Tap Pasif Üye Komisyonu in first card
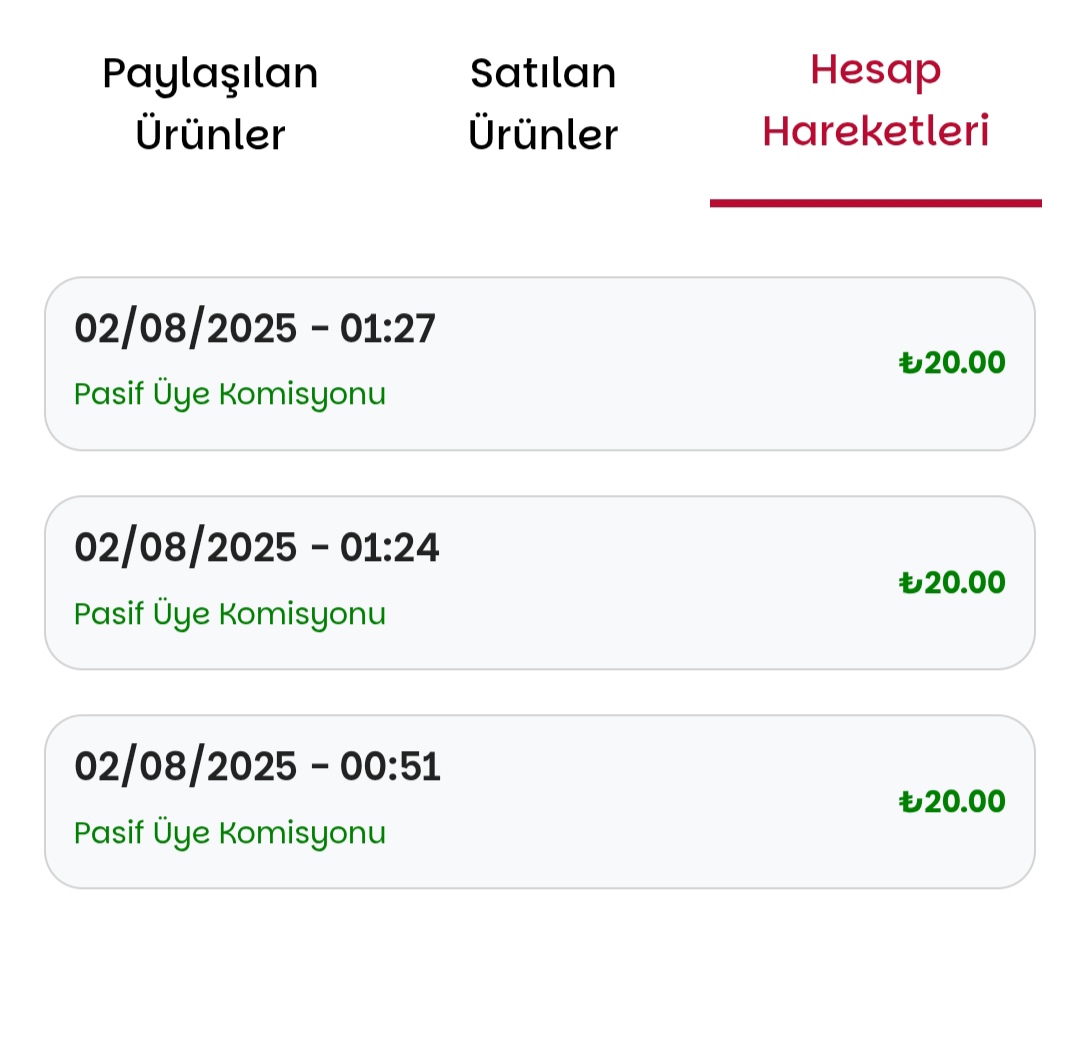Screen dimensions: 1080x1056 point(230,394)
